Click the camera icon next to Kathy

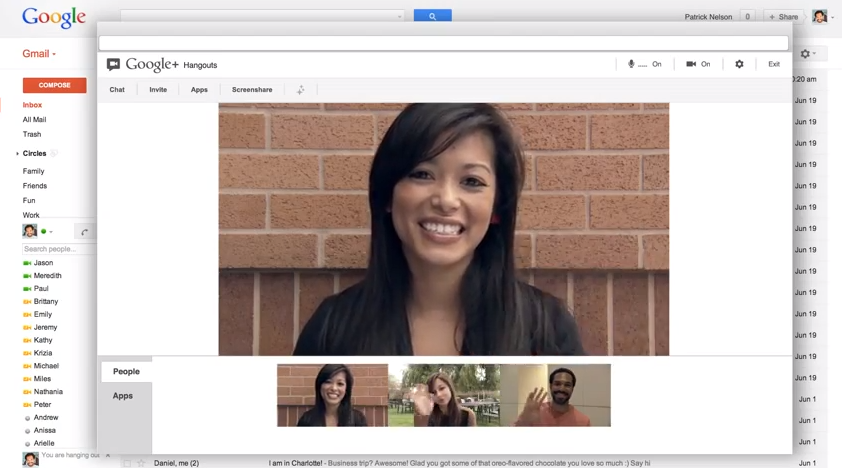pyautogui.click(x=27, y=340)
